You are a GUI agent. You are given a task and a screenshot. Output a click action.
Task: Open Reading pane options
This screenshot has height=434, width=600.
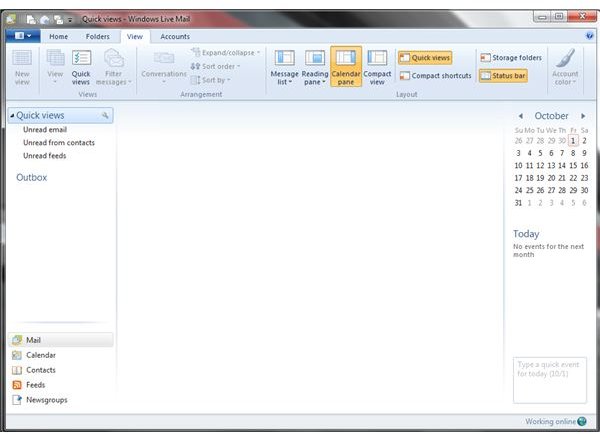(x=315, y=67)
